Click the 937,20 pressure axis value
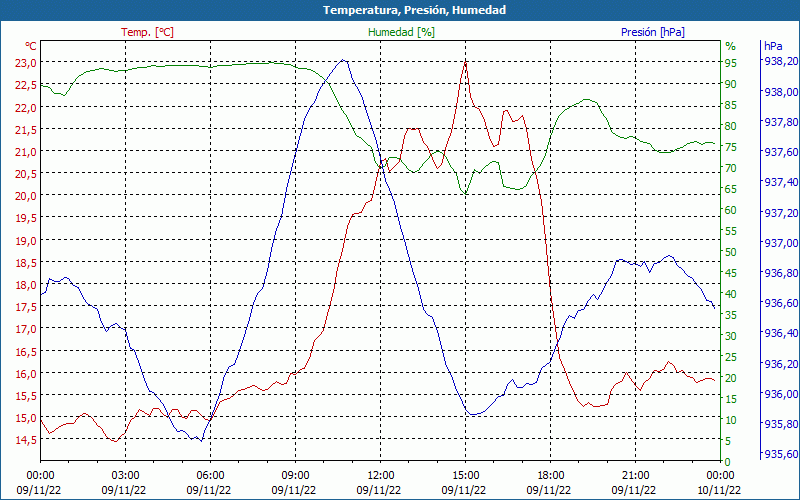Image resolution: width=800 pixels, height=500 pixels. (x=781, y=213)
